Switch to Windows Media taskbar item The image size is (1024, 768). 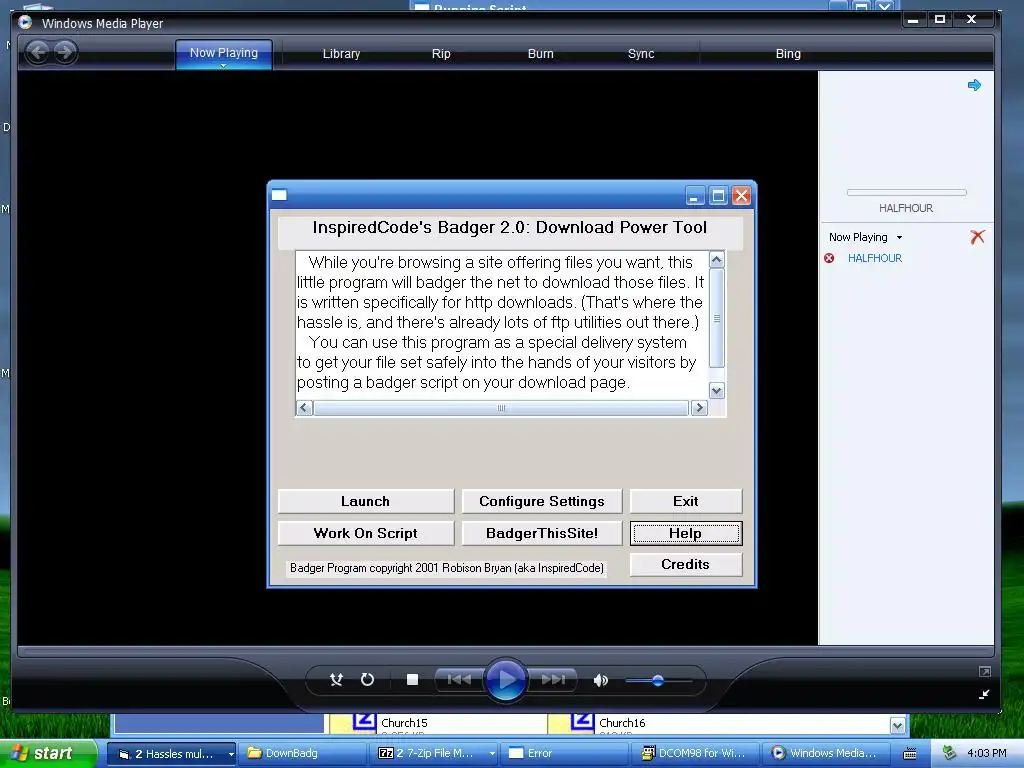pos(826,754)
